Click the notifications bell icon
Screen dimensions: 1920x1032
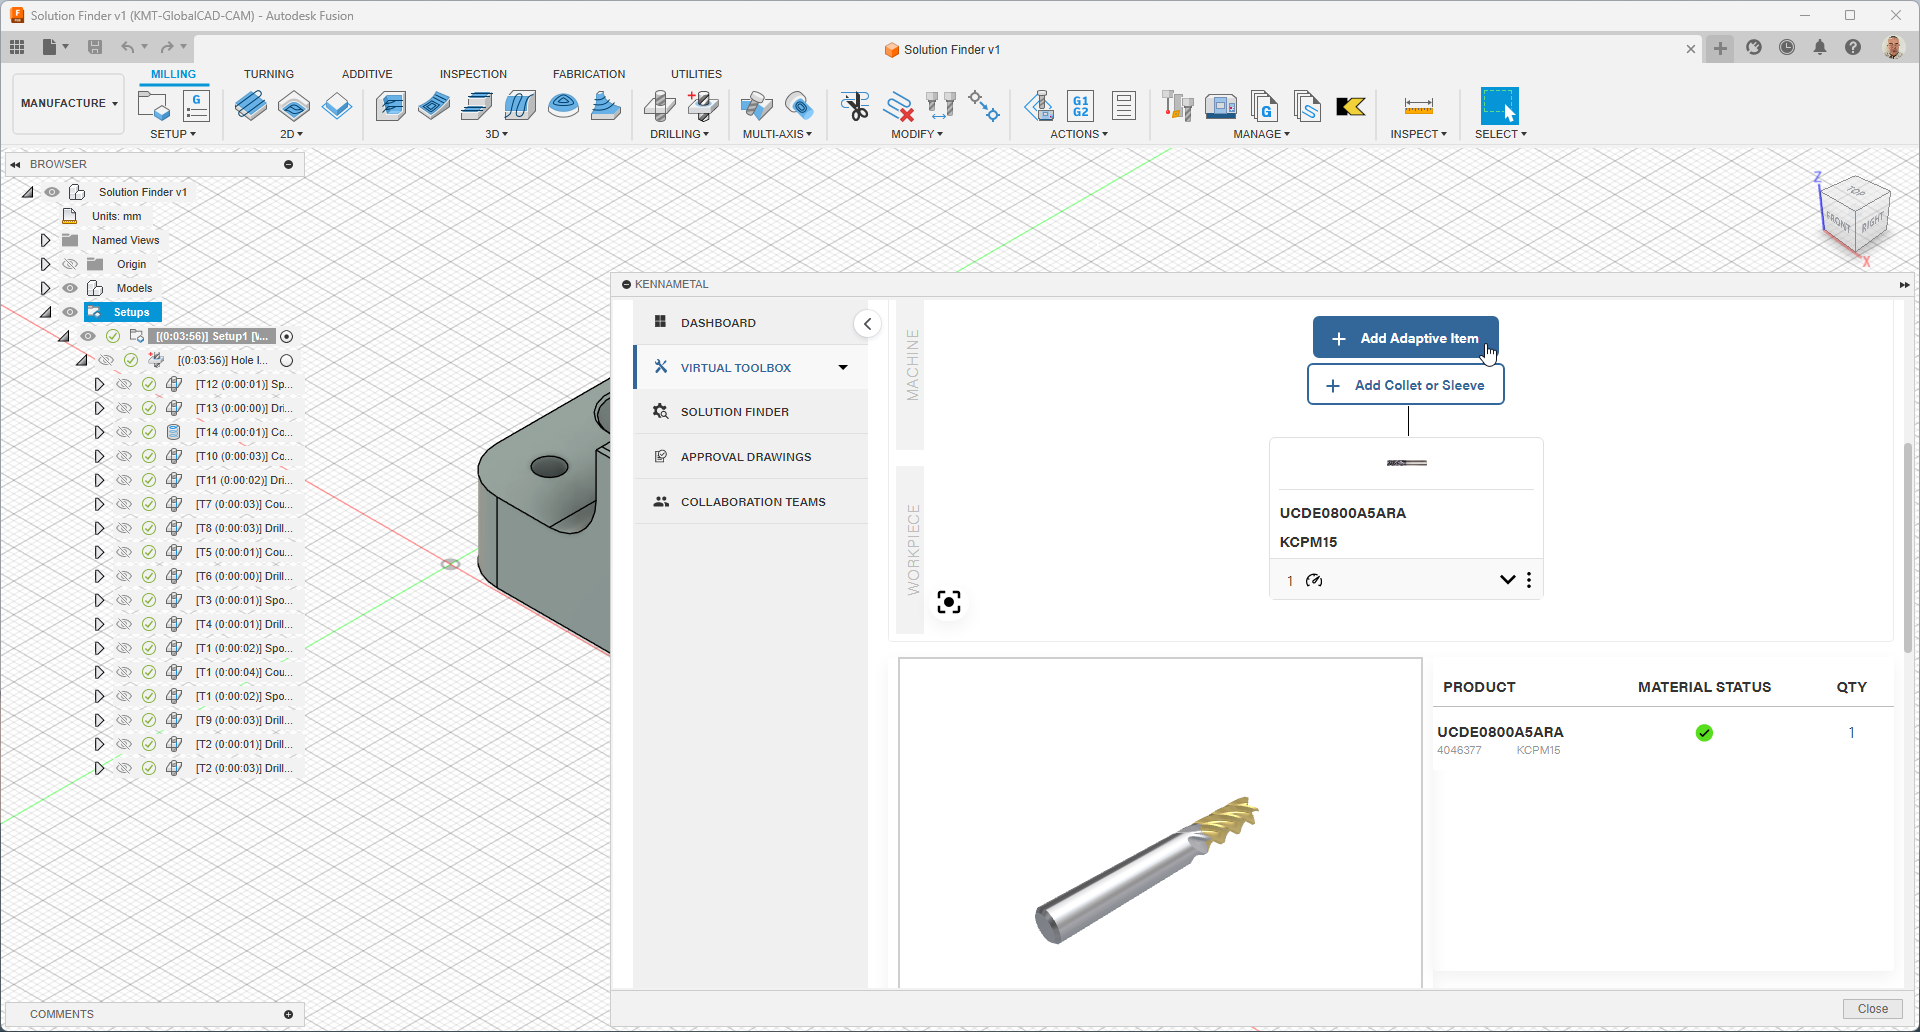pyautogui.click(x=1820, y=48)
